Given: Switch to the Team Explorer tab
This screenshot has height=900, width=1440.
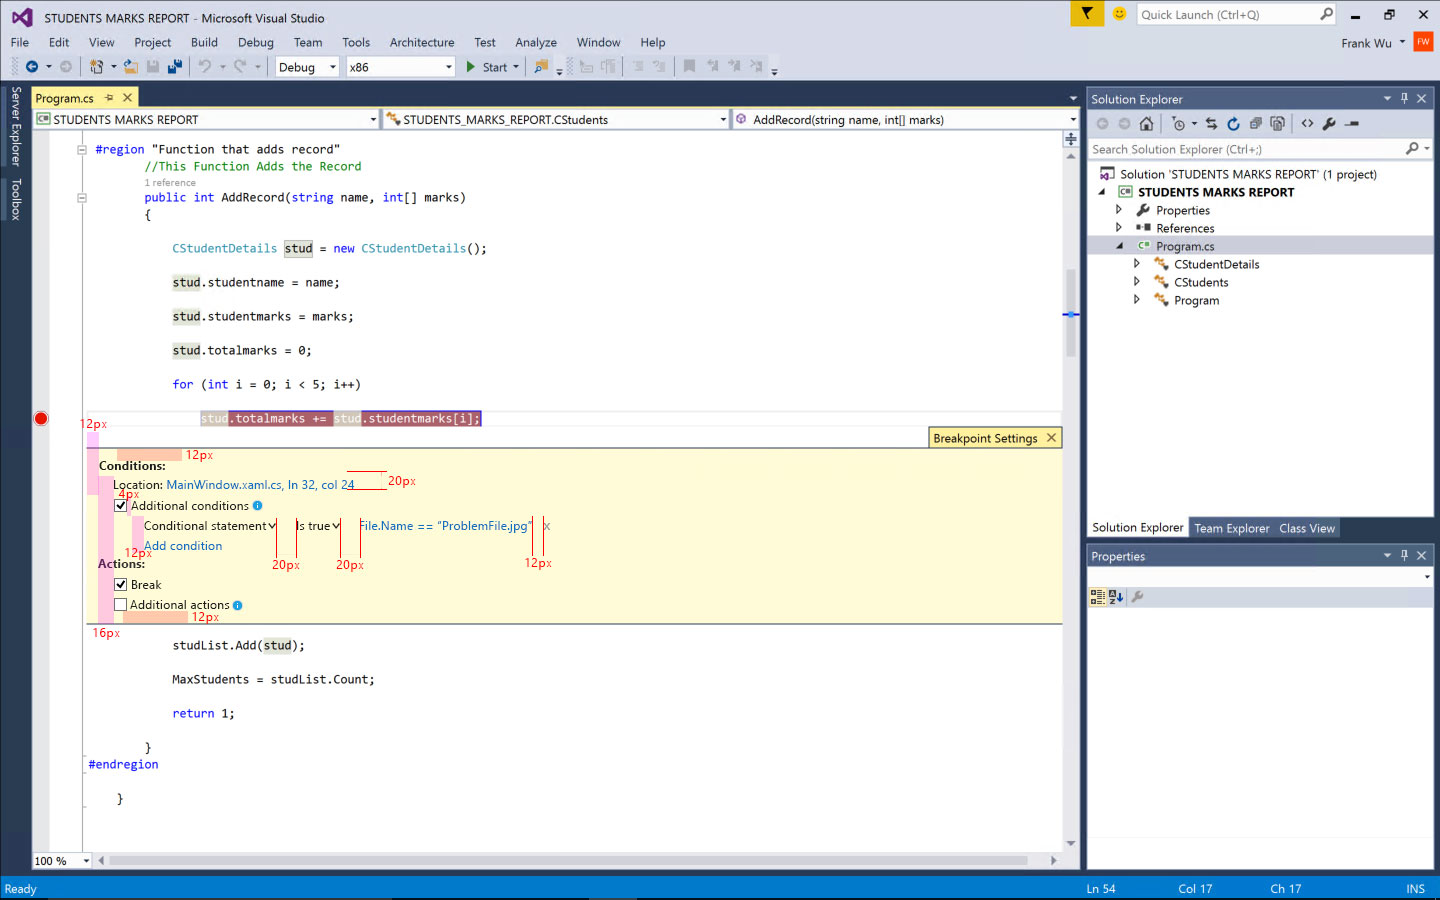Looking at the screenshot, I should coord(1231,528).
